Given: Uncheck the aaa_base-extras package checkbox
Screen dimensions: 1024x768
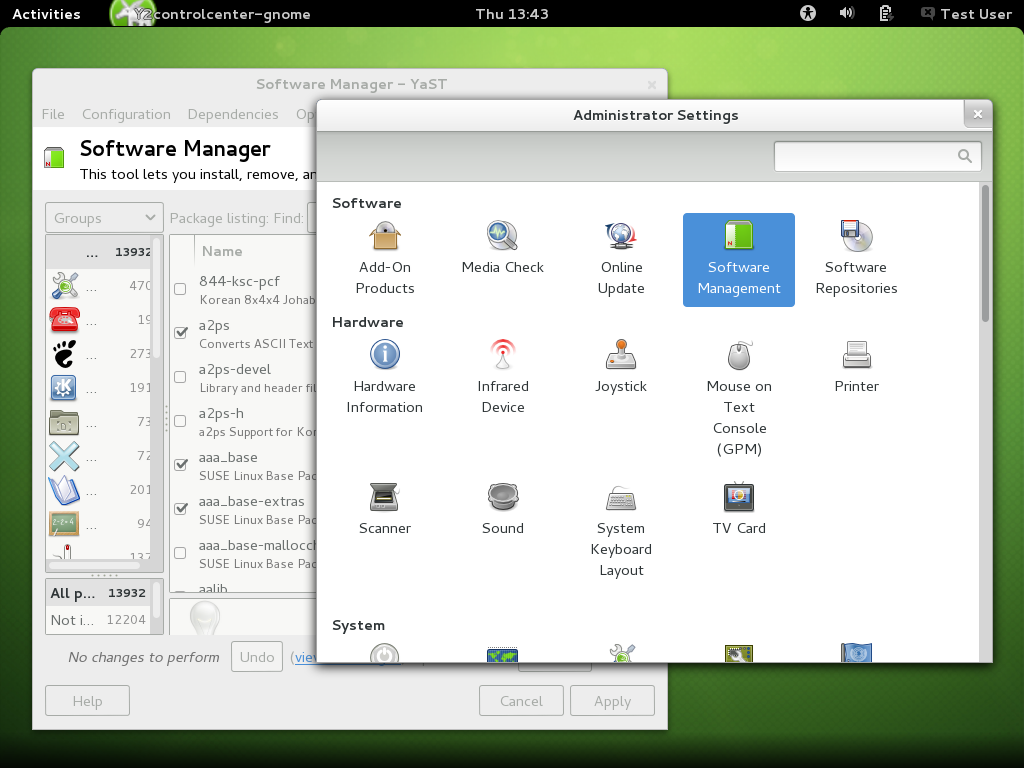Looking at the screenshot, I should click(181, 508).
